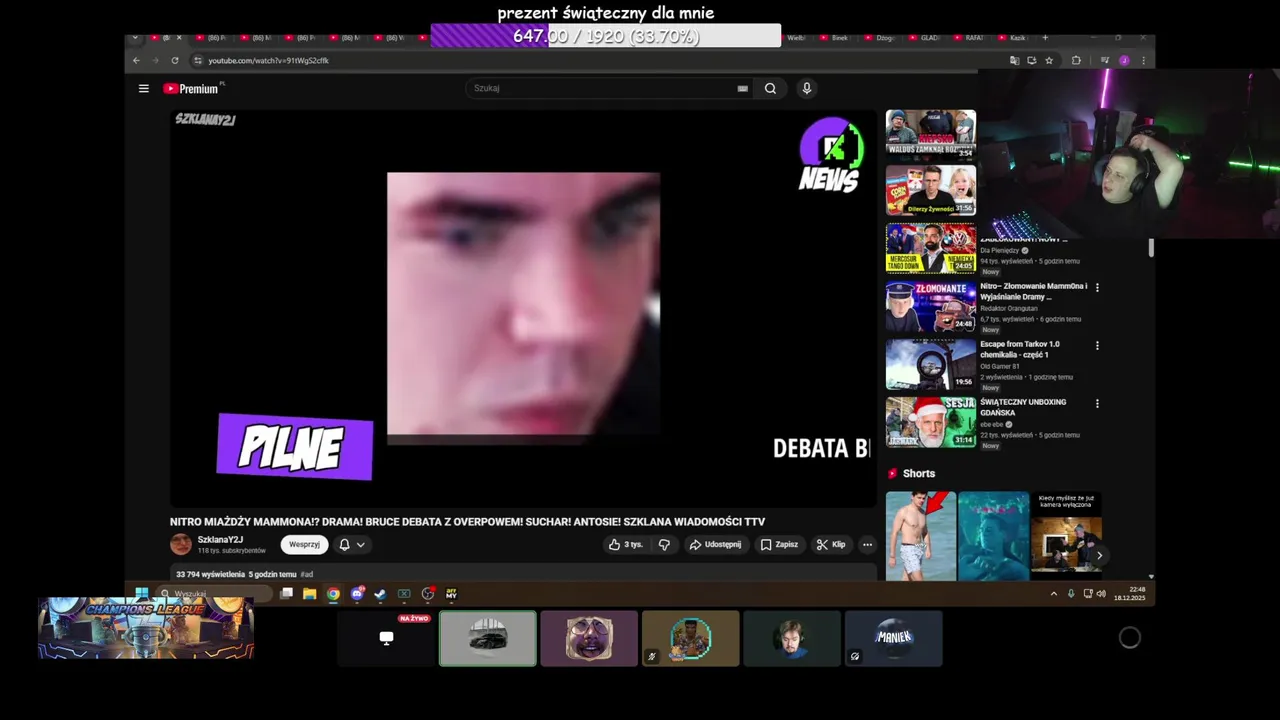
Task: Like the video (3 tys.)
Action: pos(626,544)
